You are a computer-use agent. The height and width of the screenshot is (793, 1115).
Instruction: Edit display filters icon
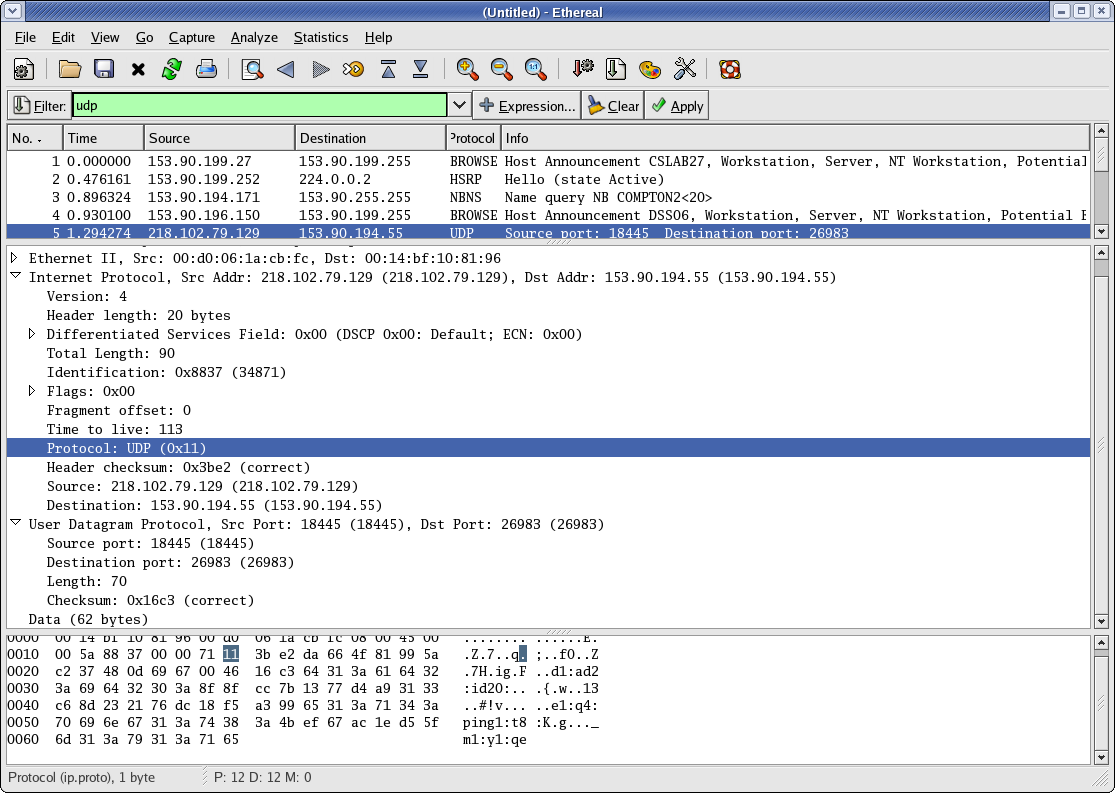(616, 69)
